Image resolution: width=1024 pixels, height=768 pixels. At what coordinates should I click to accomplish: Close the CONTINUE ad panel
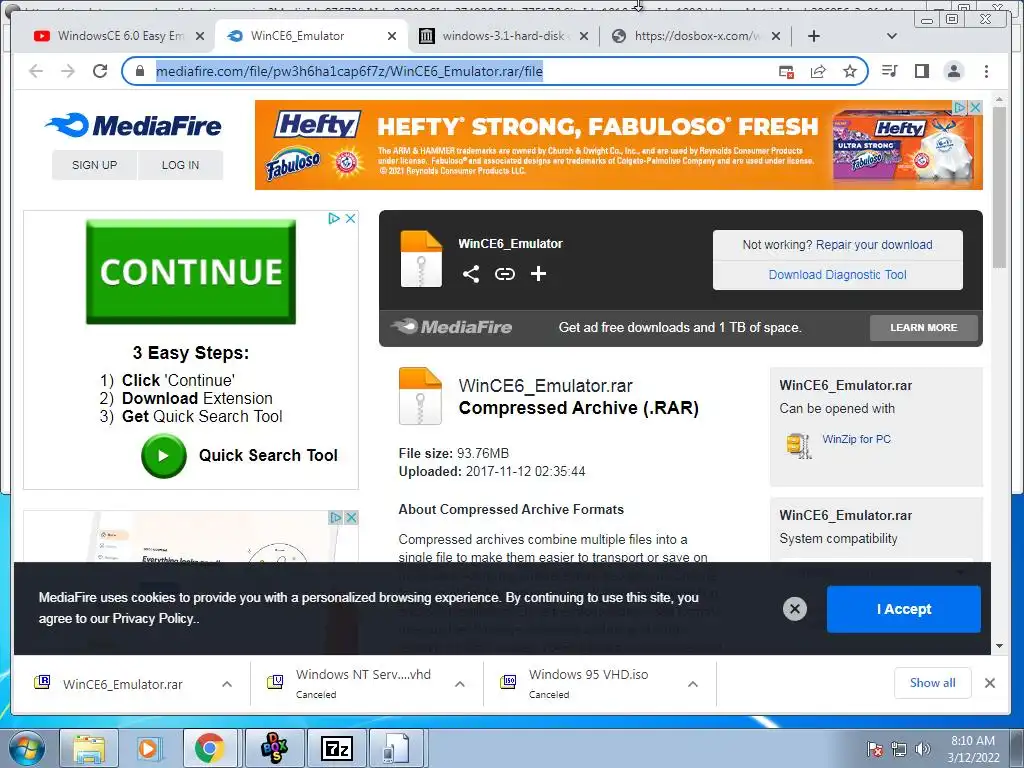point(350,218)
